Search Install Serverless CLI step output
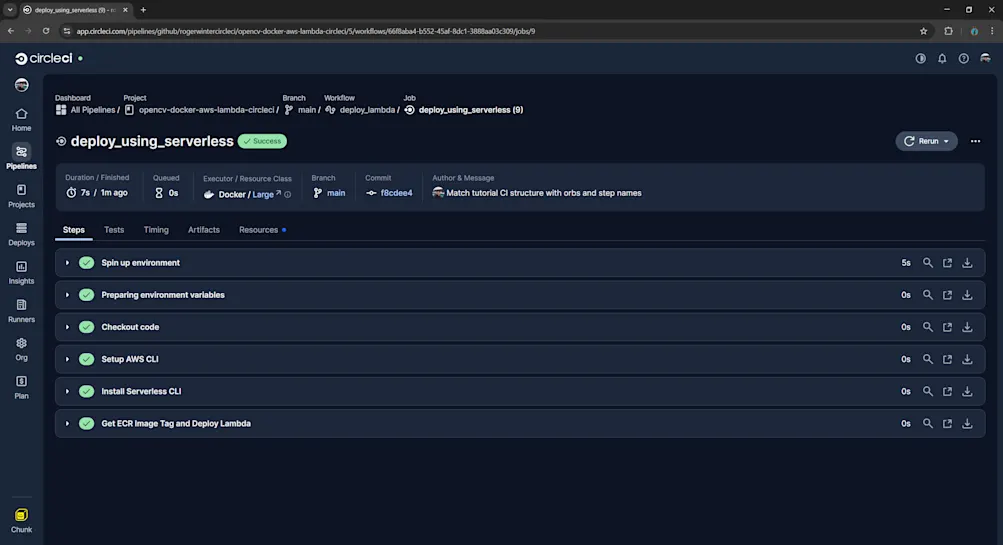 pos(927,391)
